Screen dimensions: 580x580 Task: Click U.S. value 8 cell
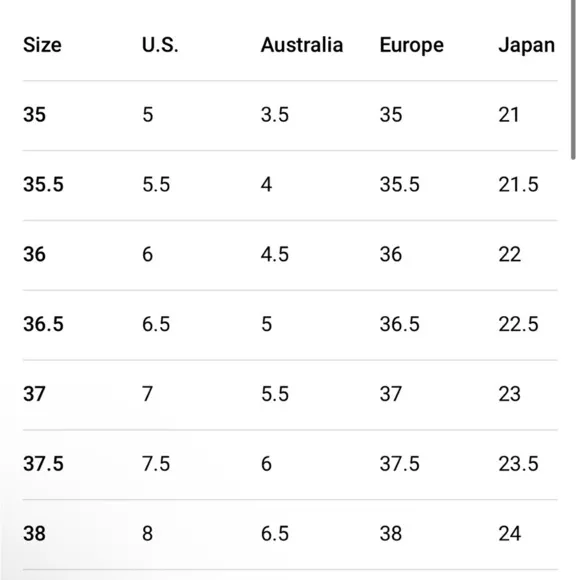pyautogui.click(x=147, y=534)
